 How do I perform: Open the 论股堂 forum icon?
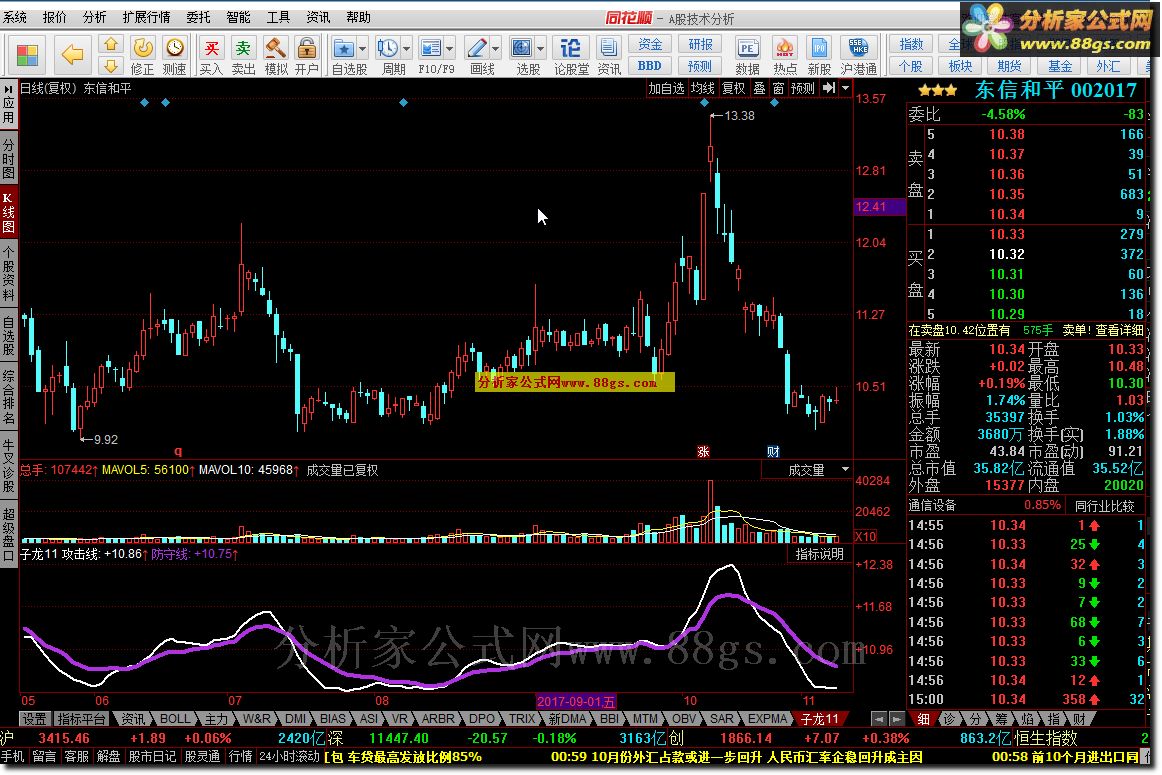click(571, 56)
